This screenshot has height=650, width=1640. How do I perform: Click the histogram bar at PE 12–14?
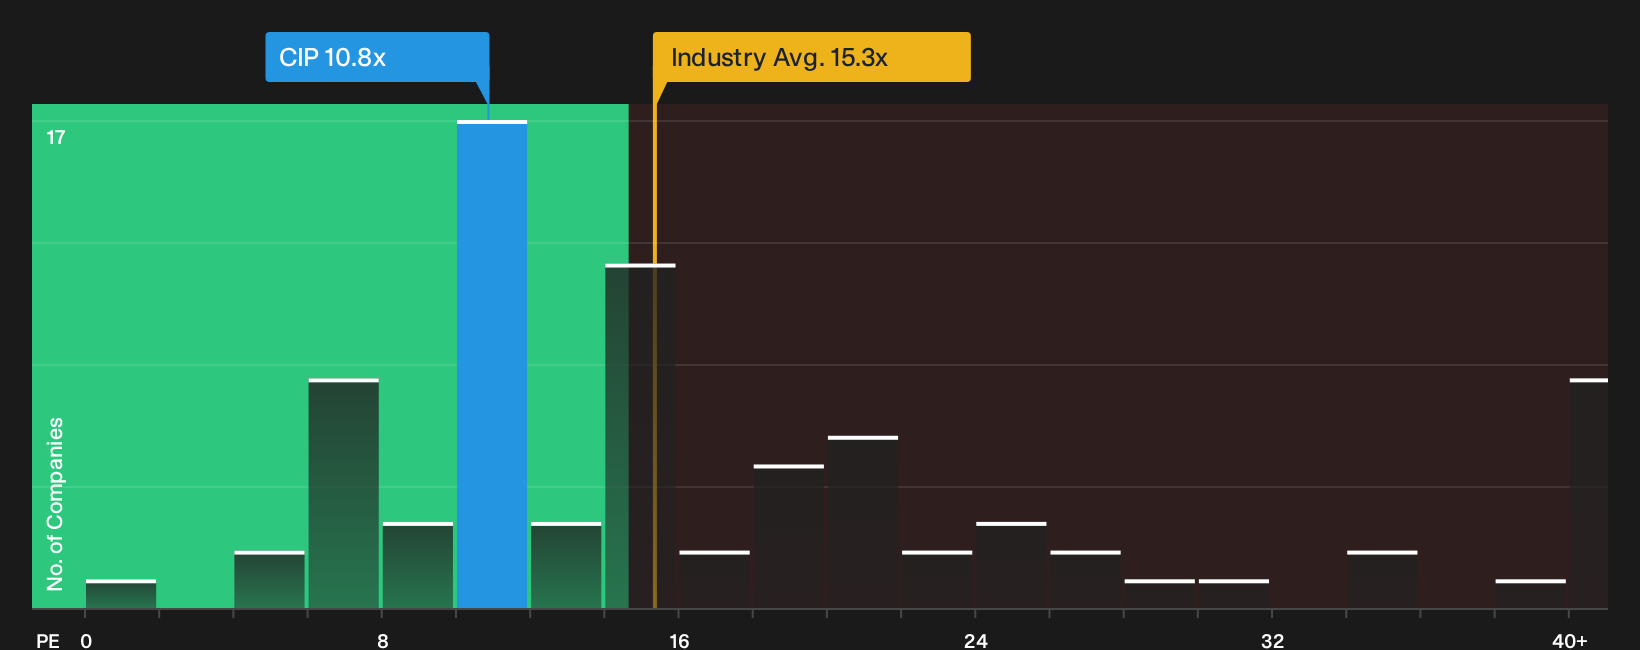point(566,565)
